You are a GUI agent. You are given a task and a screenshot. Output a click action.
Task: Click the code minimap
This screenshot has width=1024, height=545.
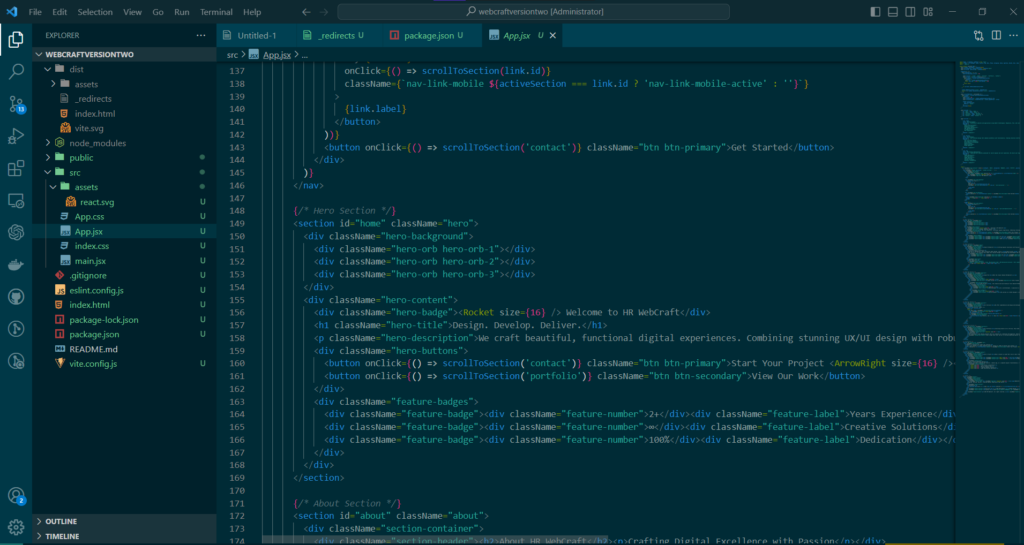coord(987,228)
